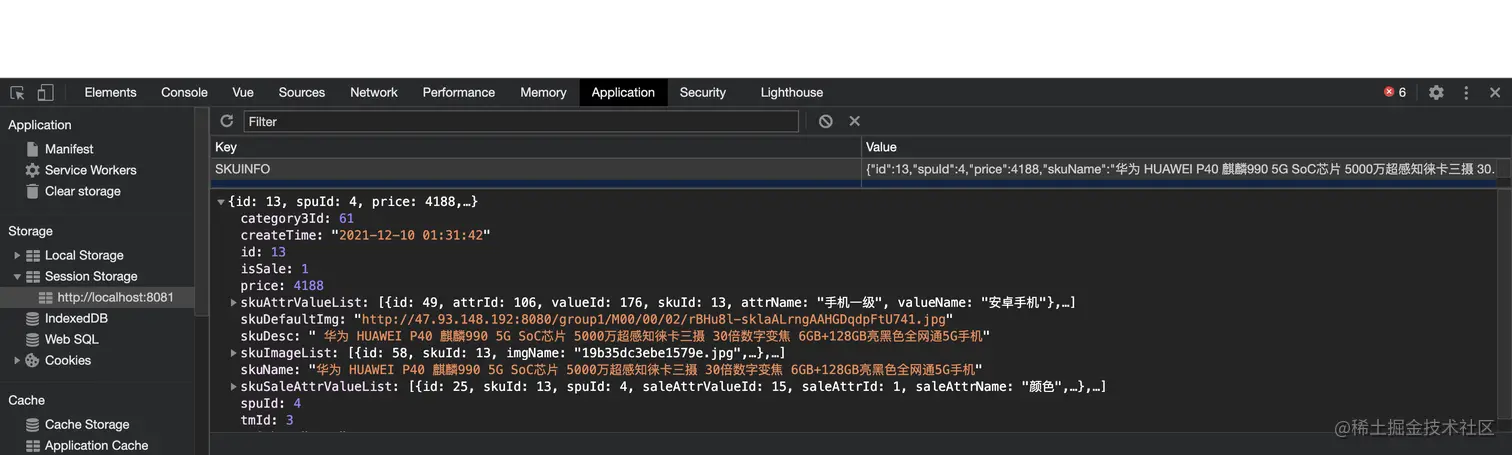This screenshot has height=455, width=1512.
Task: Expand the Local Storage tree node
Action: click(x=17, y=255)
